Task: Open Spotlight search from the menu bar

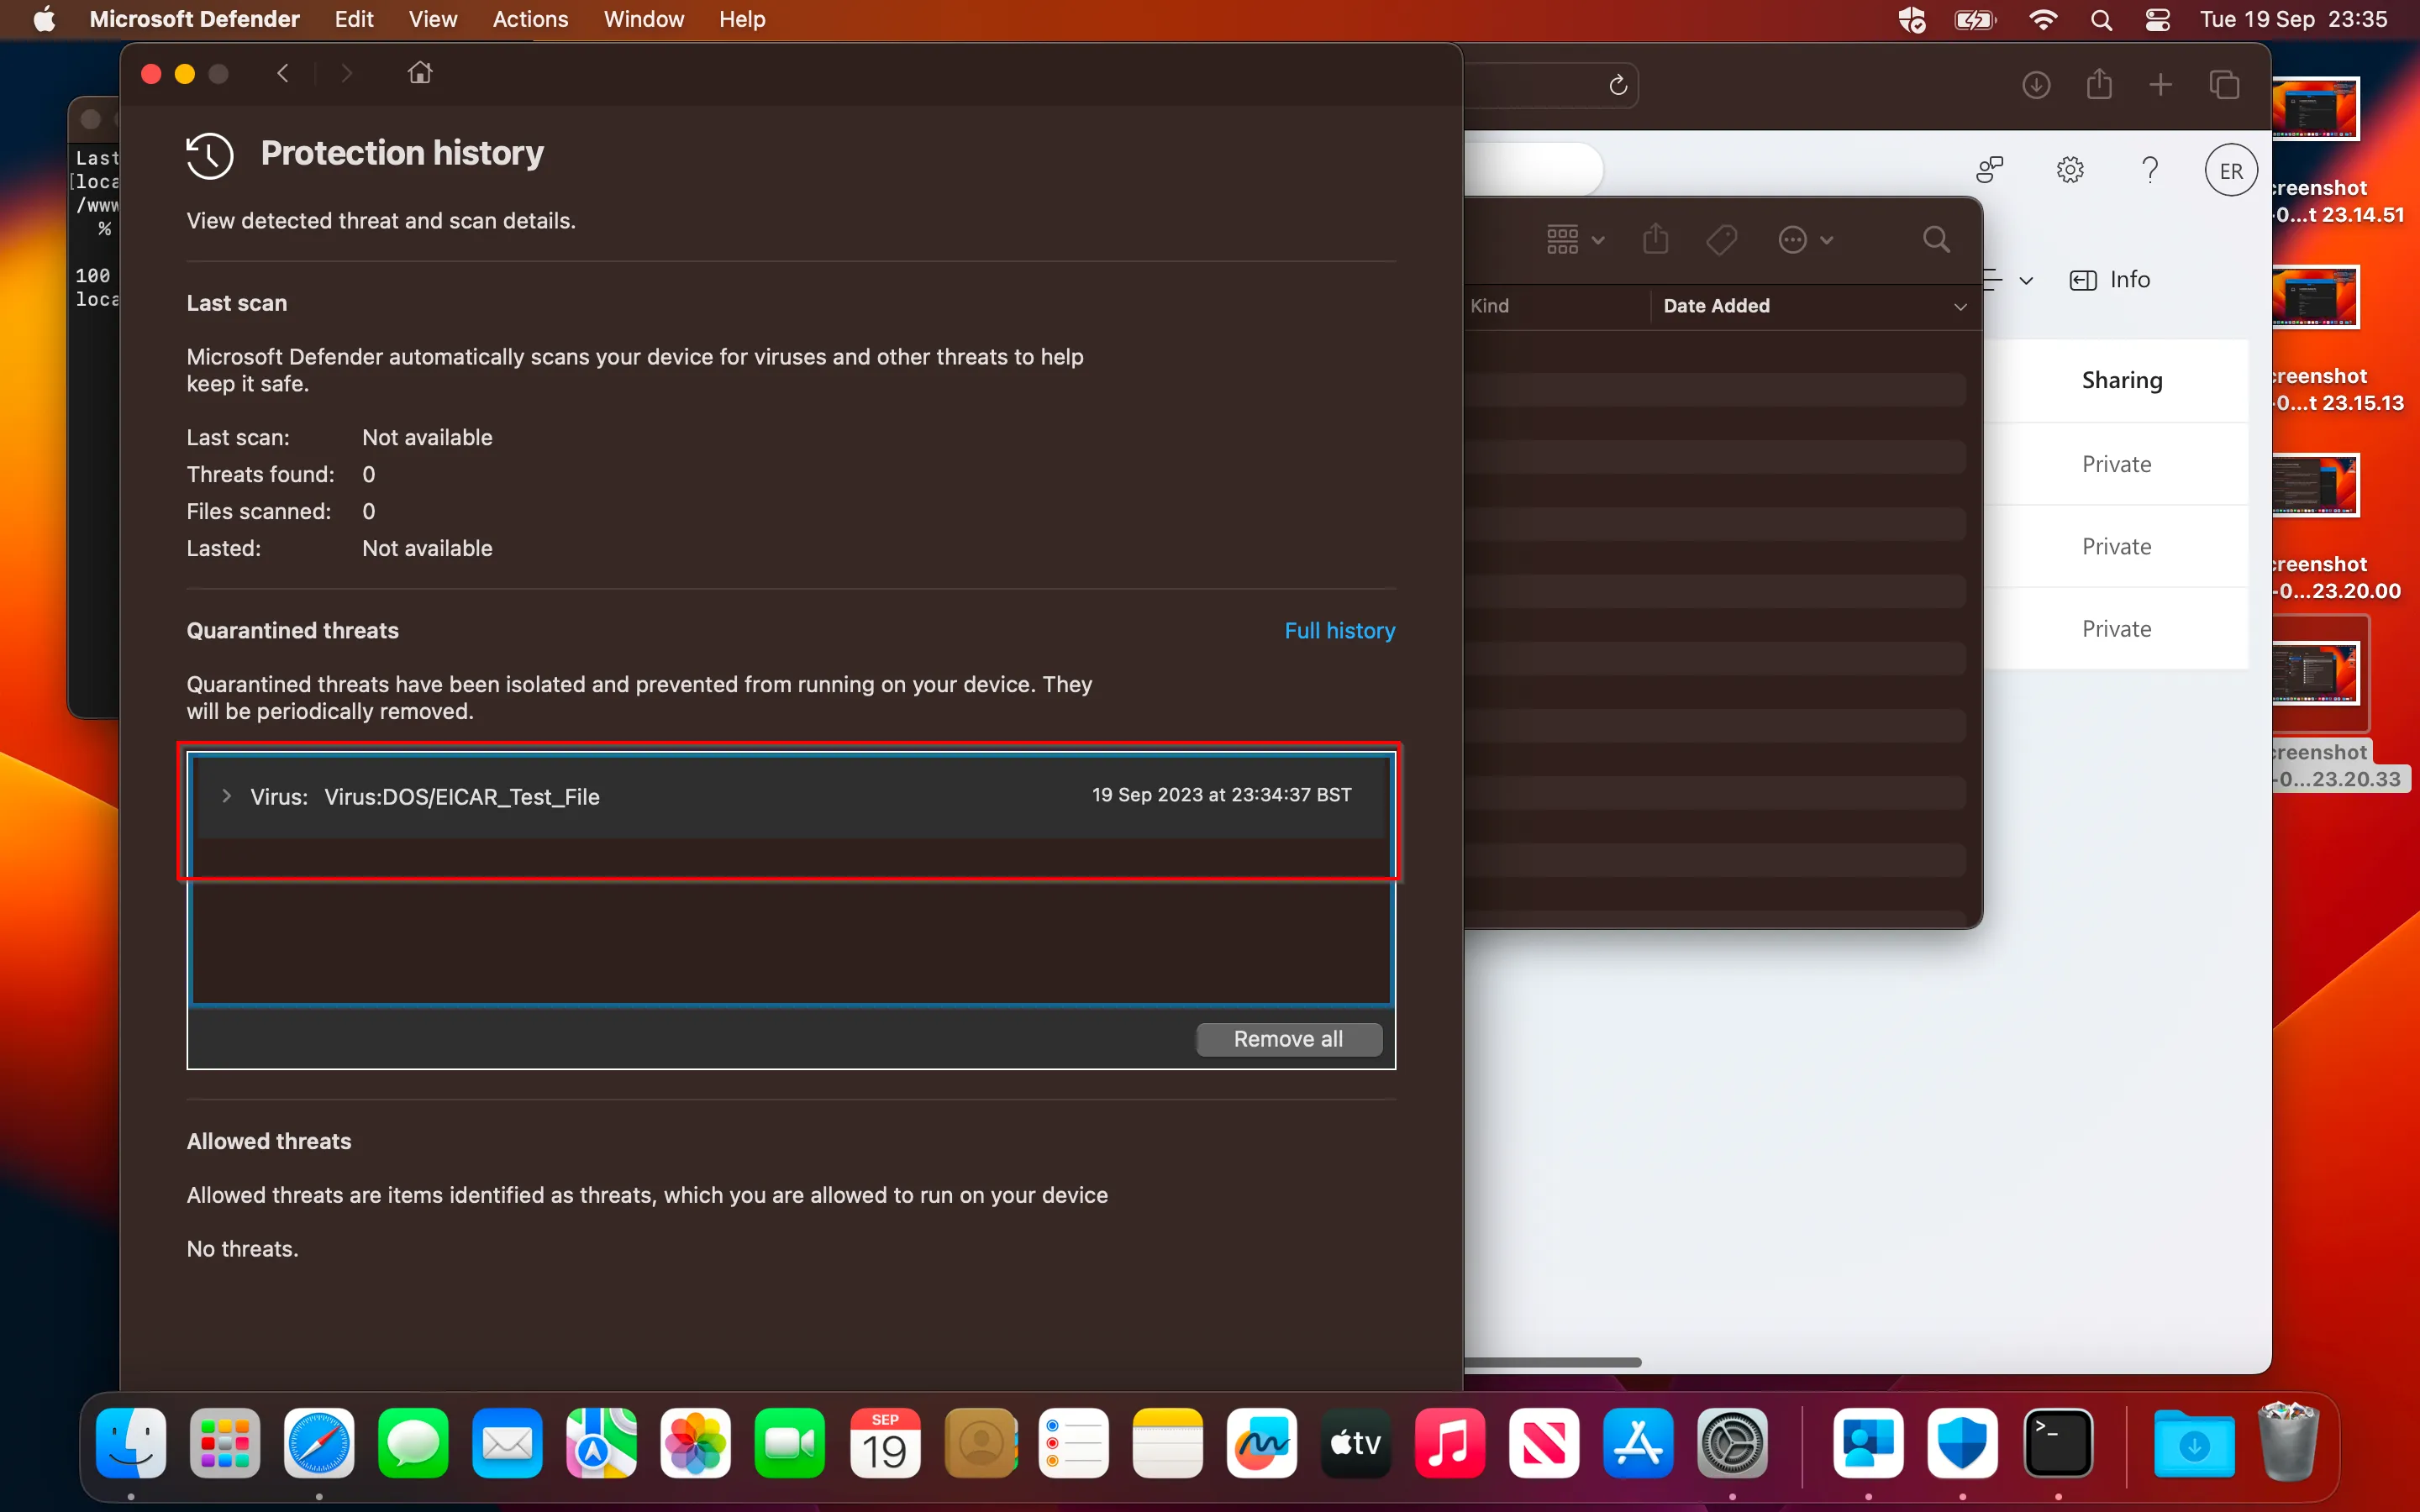Action: pos(2101,19)
